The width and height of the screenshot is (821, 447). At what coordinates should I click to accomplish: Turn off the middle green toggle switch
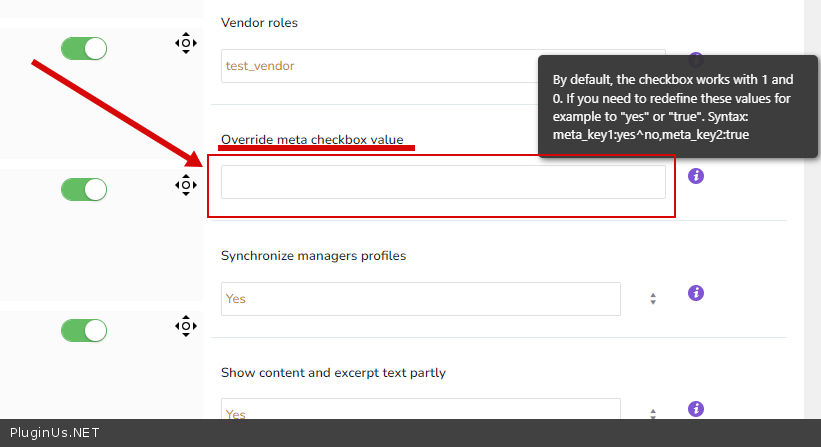(84, 189)
